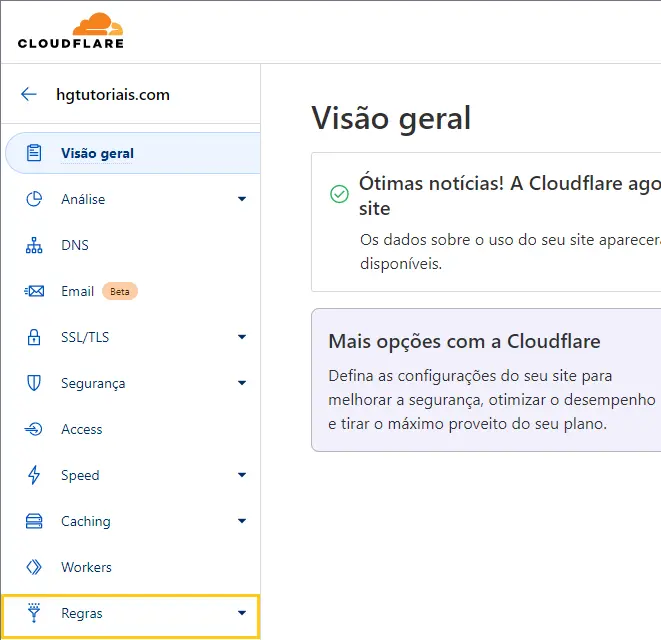Viewport: 661px width, 640px height.
Task: Expand the Segurança submenu arrow
Action: (x=241, y=383)
